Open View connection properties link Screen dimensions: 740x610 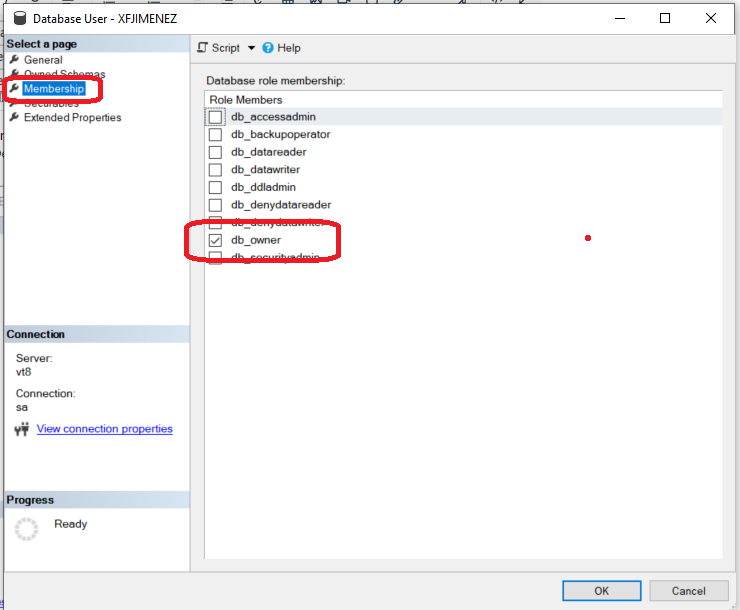tap(104, 429)
